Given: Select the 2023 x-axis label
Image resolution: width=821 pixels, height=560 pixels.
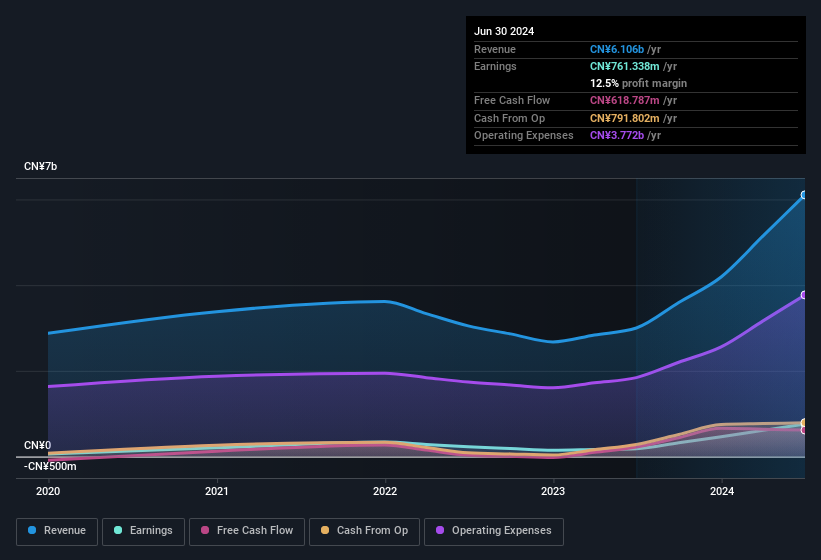Looking at the screenshot, I should [553, 491].
